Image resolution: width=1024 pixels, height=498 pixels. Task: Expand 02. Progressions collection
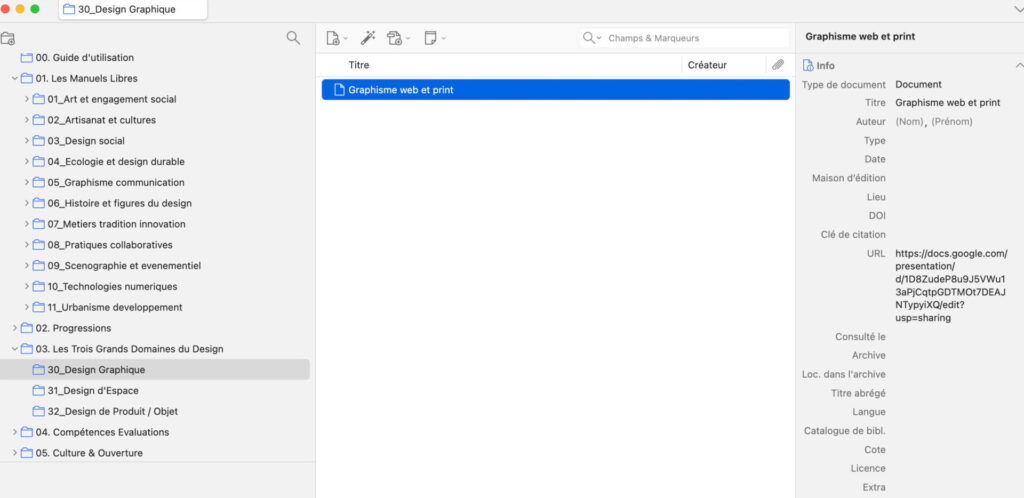click(x=14, y=328)
